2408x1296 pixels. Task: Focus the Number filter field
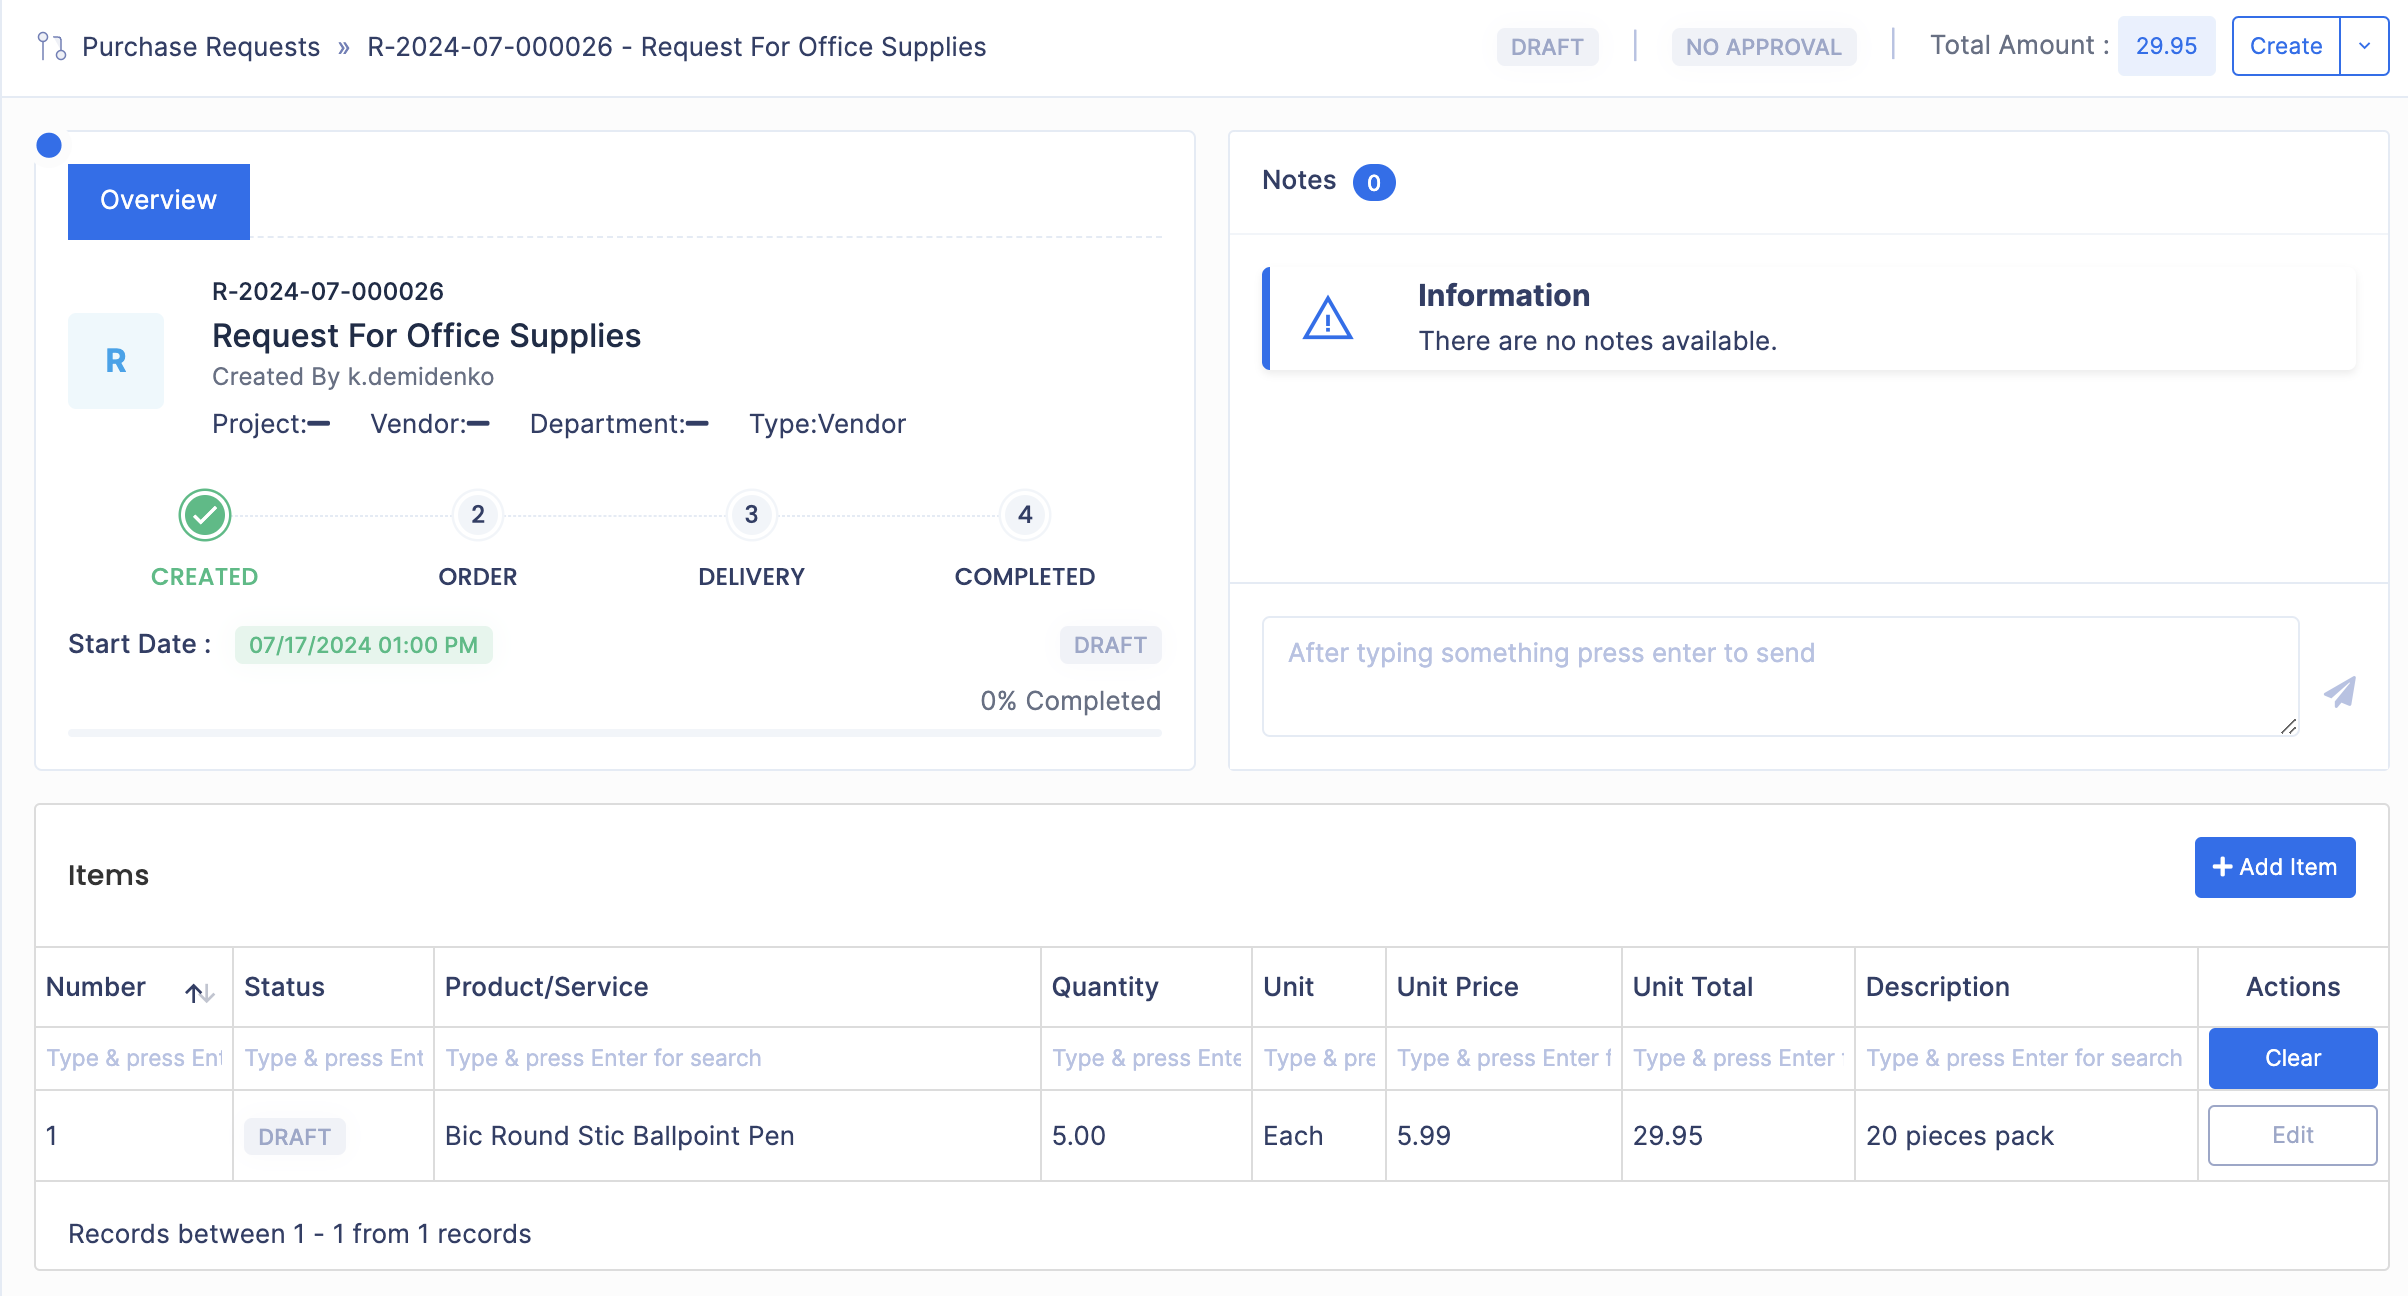[x=134, y=1058]
